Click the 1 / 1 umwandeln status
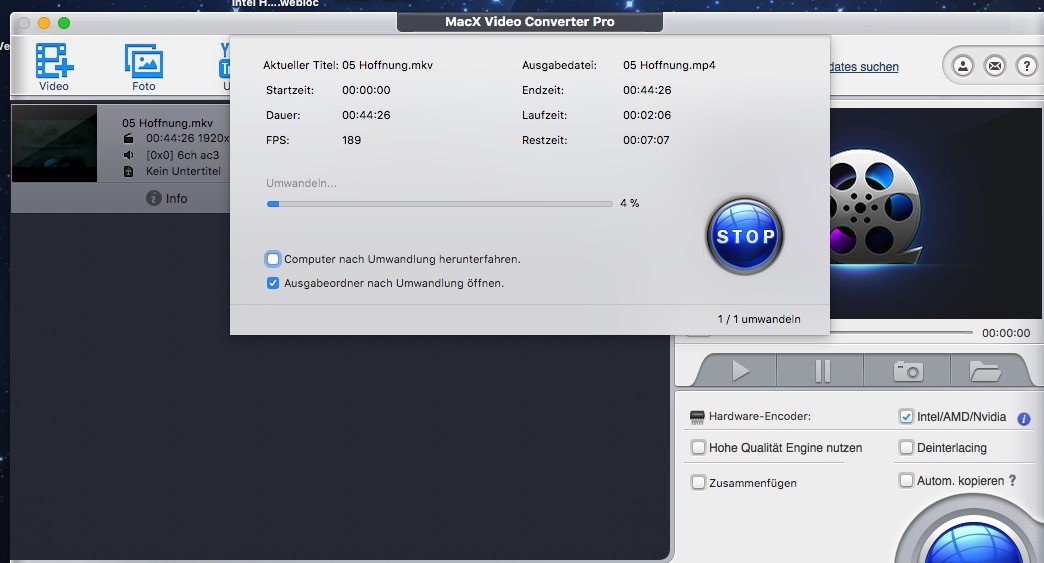The image size is (1044, 563). click(759, 319)
